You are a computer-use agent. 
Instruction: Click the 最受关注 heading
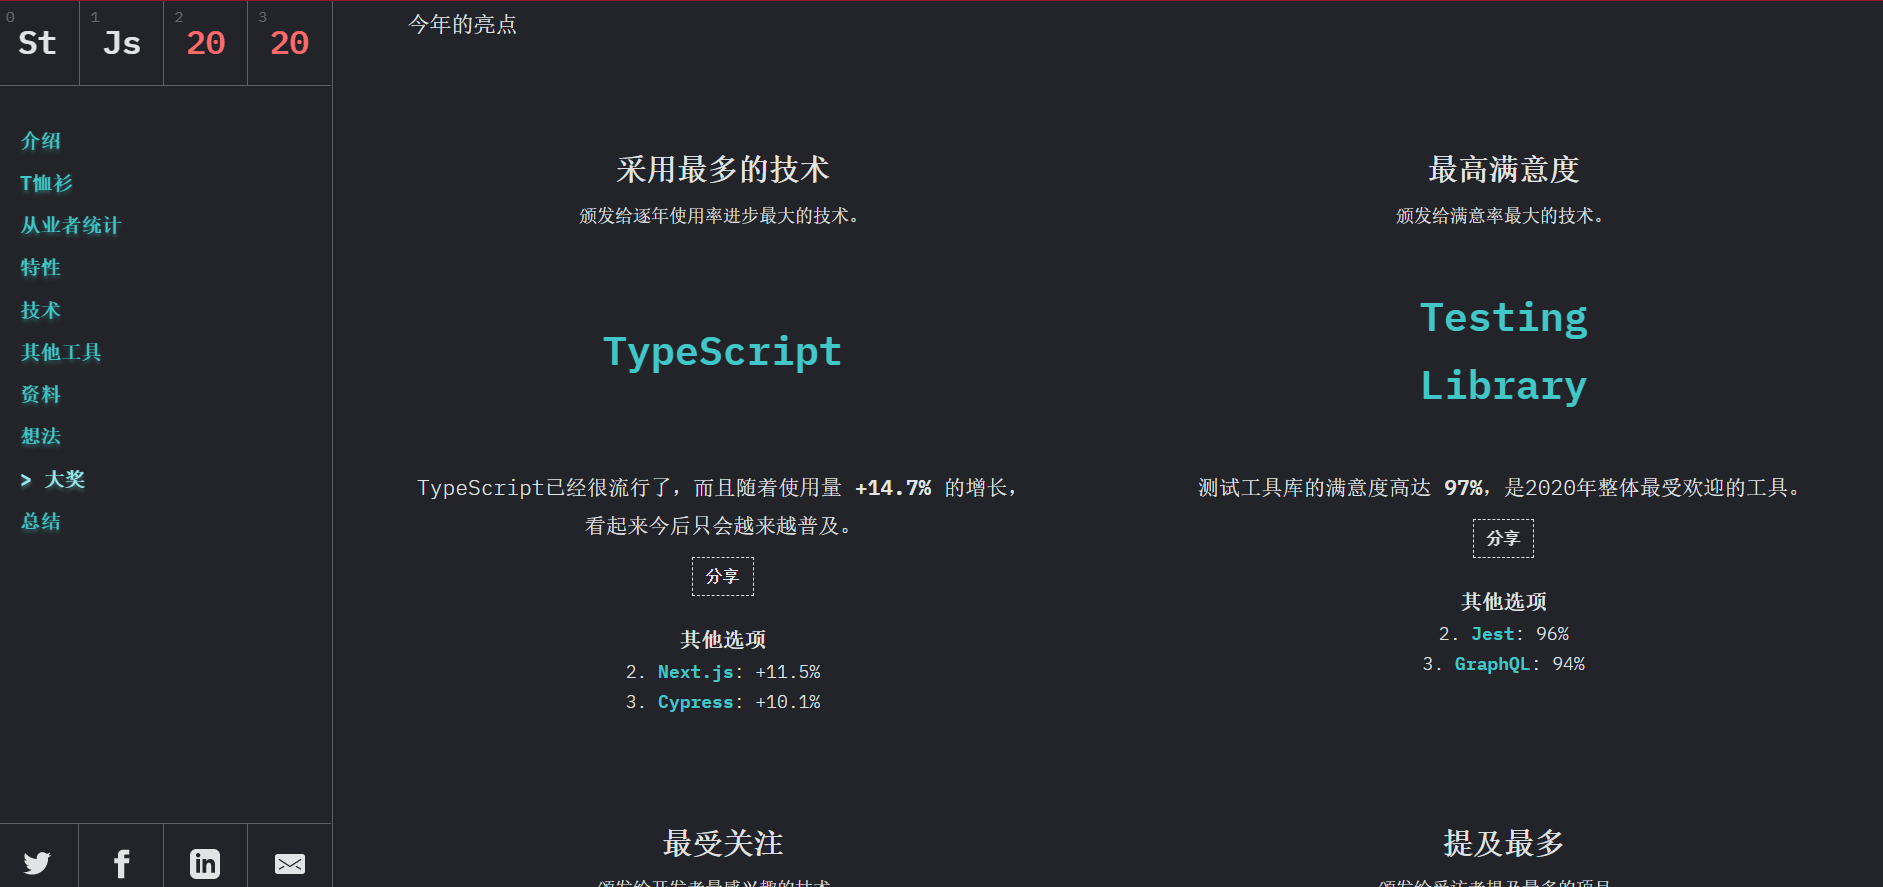[x=723, y=843]
